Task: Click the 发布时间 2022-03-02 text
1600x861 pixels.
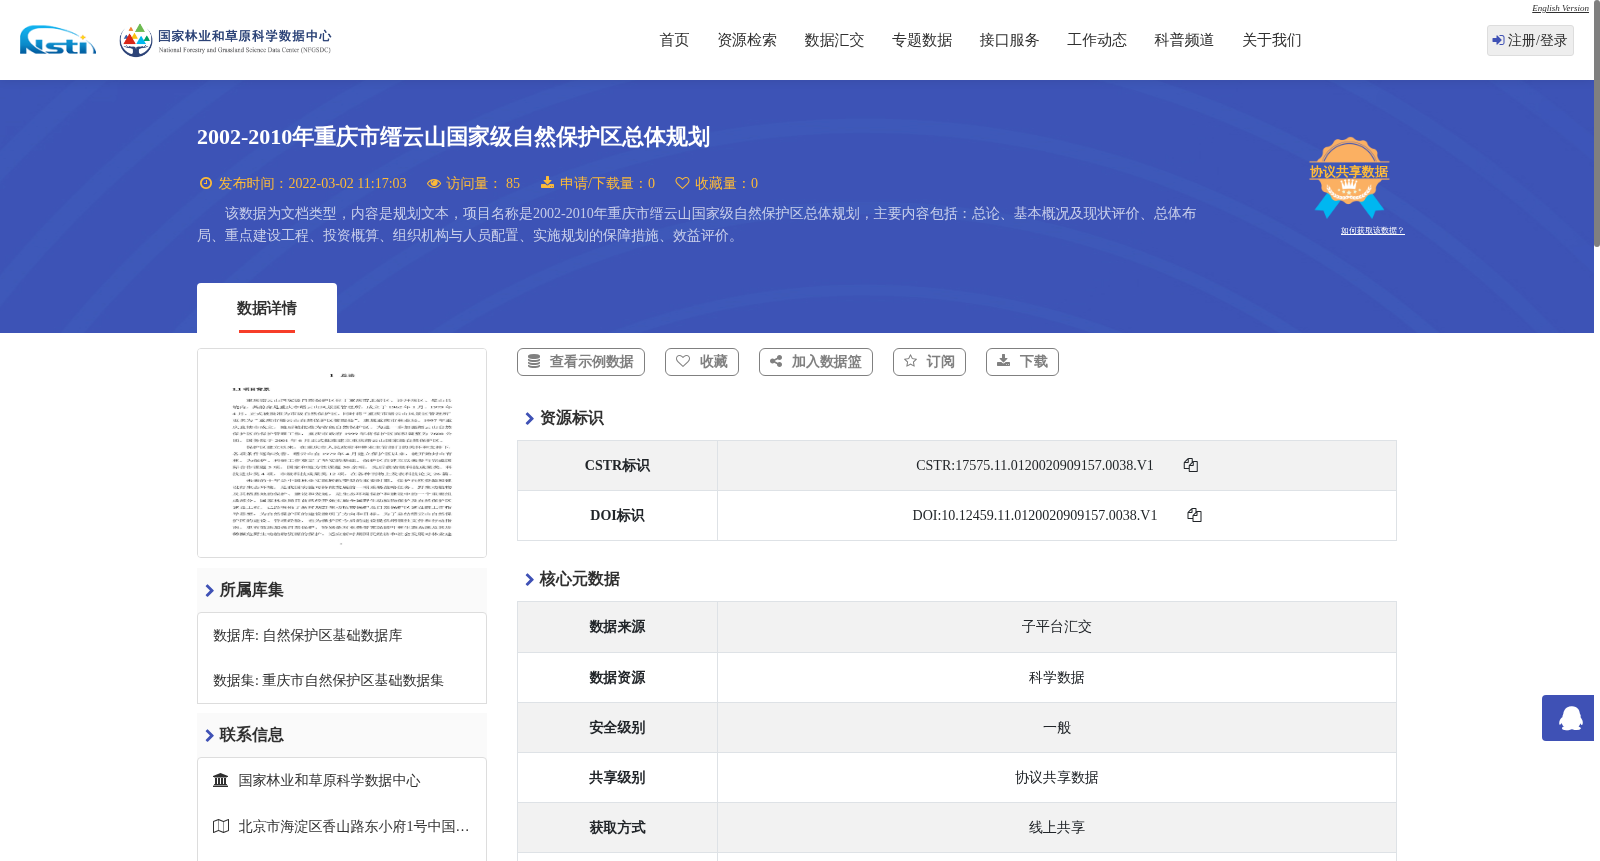Action: [x=312, y=184]
